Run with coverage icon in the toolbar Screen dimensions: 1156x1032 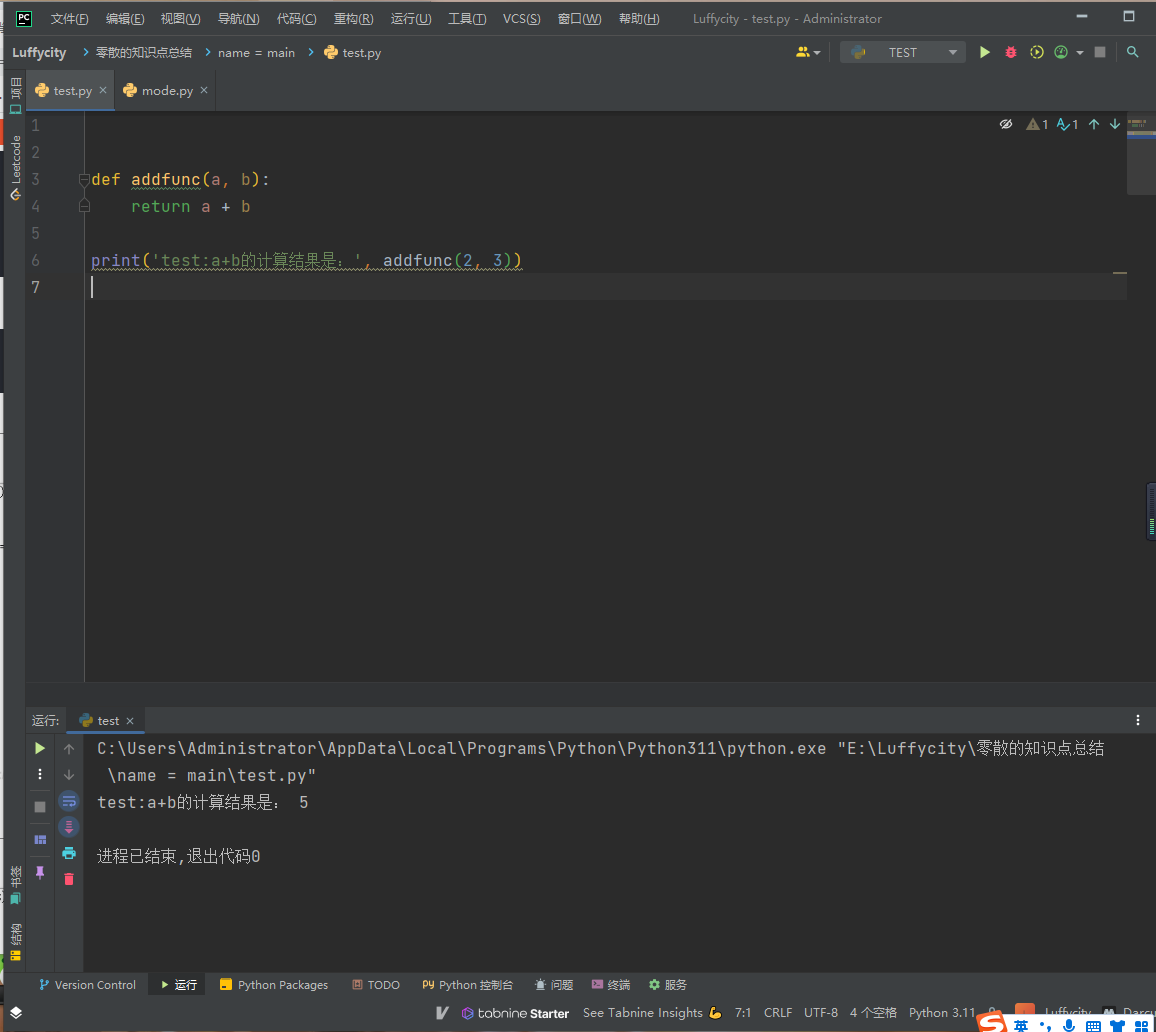[1035, 52]
